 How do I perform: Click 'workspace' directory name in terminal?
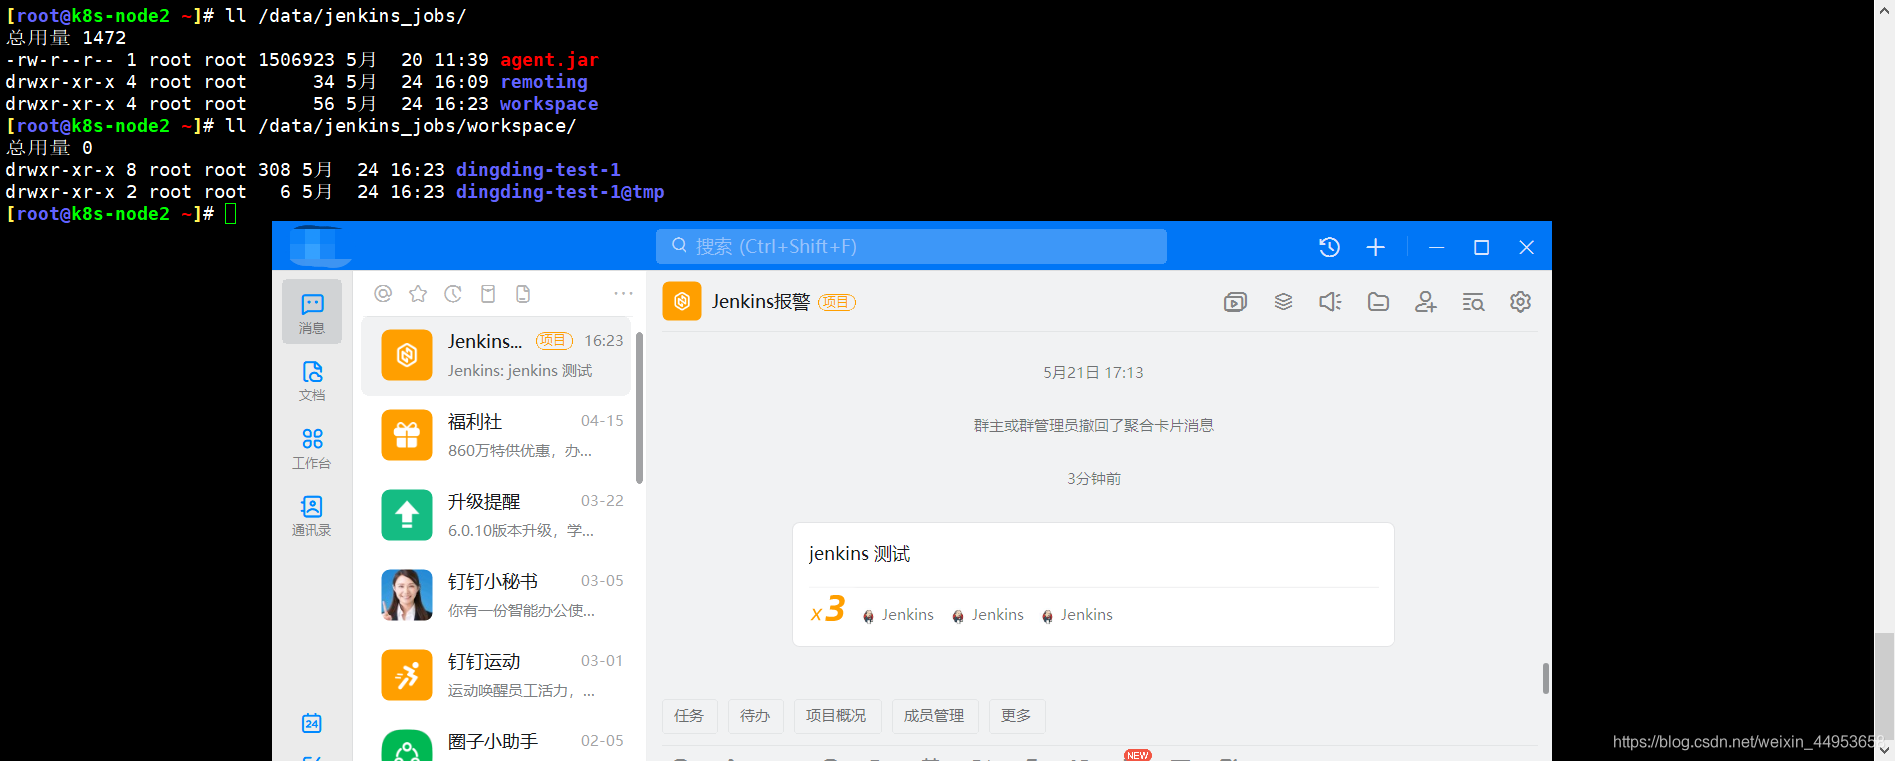pos(549,104)
